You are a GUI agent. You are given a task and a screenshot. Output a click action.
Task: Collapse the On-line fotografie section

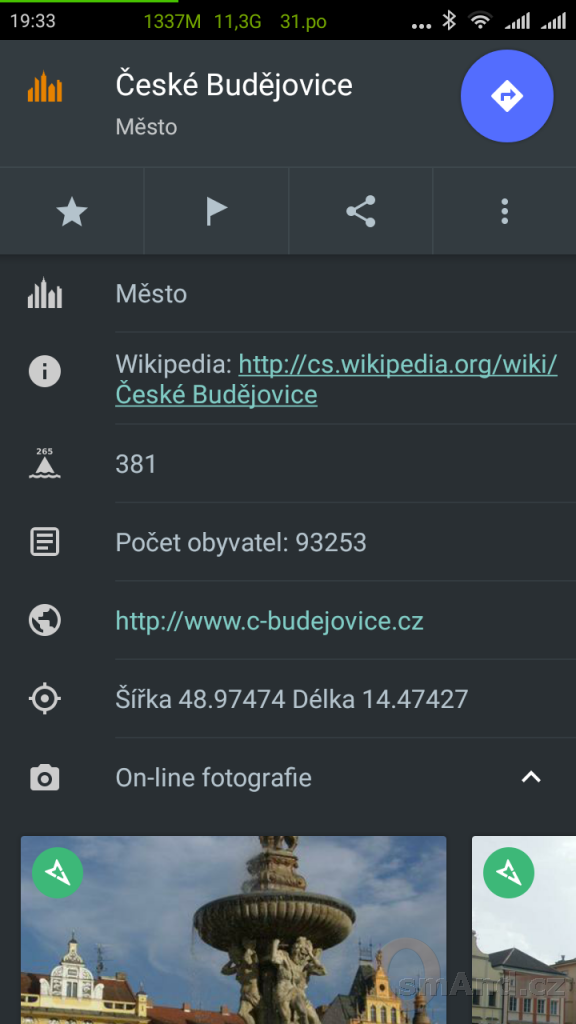pyautogui.click(x=531, y=777)
